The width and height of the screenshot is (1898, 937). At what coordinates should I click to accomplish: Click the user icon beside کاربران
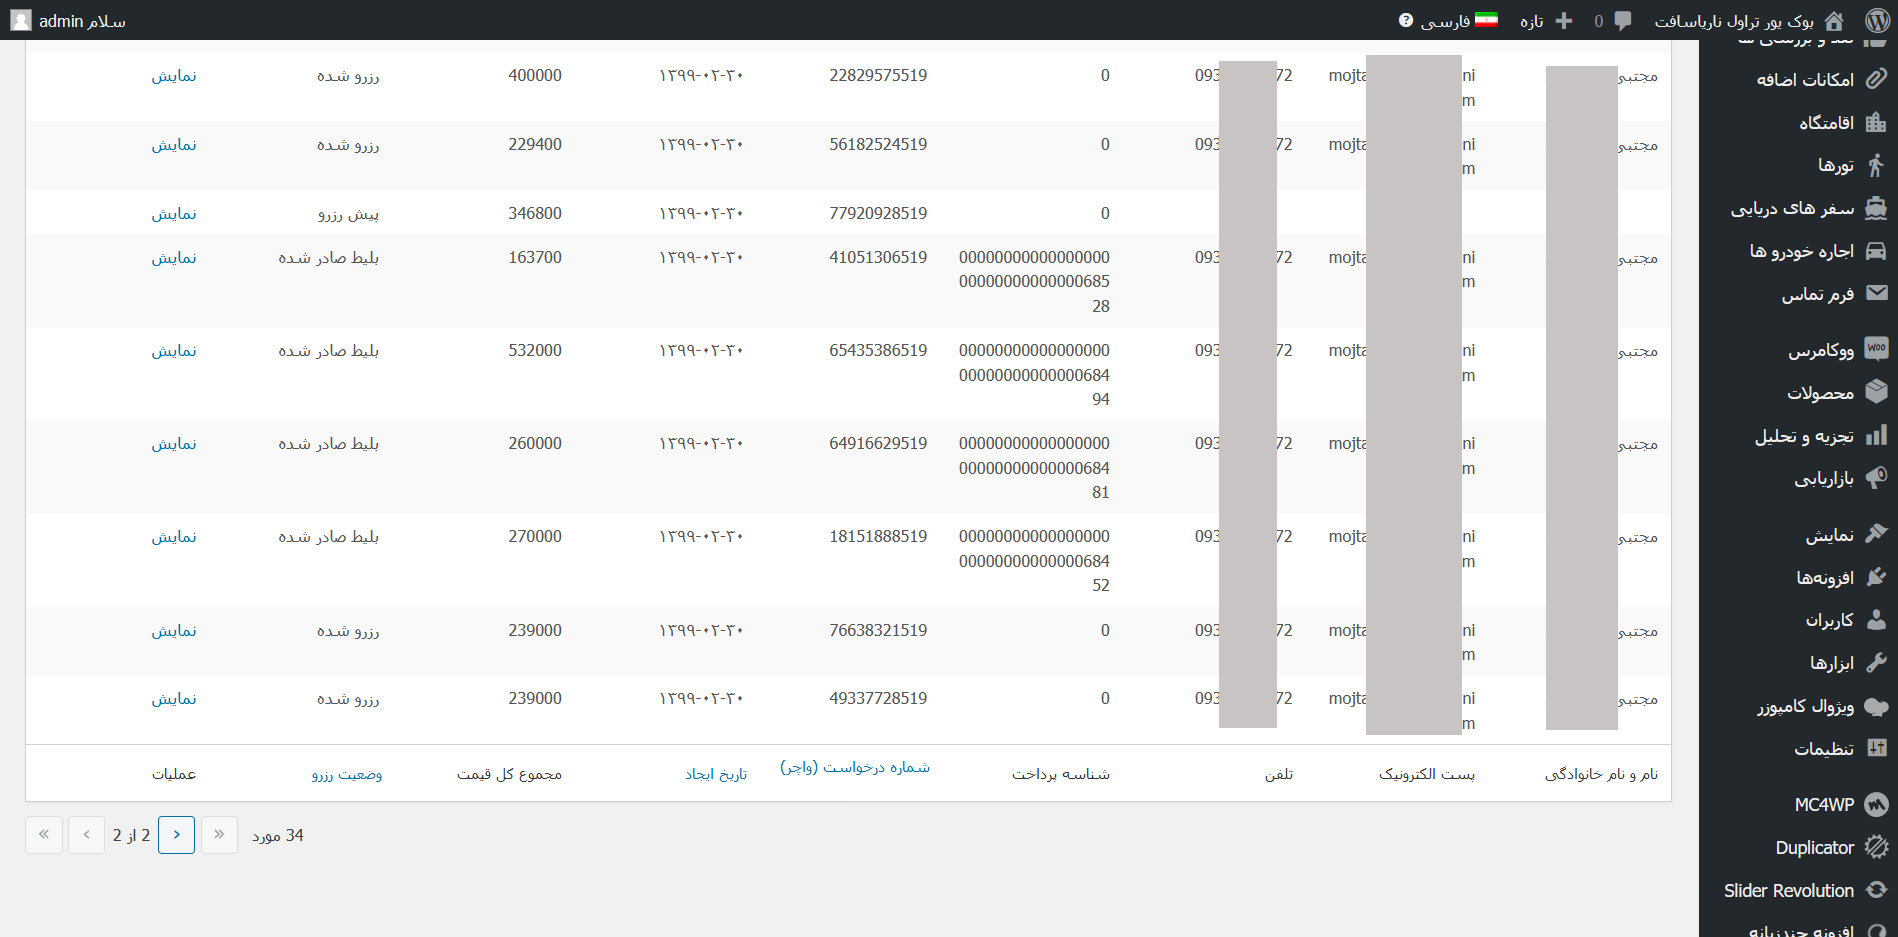1876,620
